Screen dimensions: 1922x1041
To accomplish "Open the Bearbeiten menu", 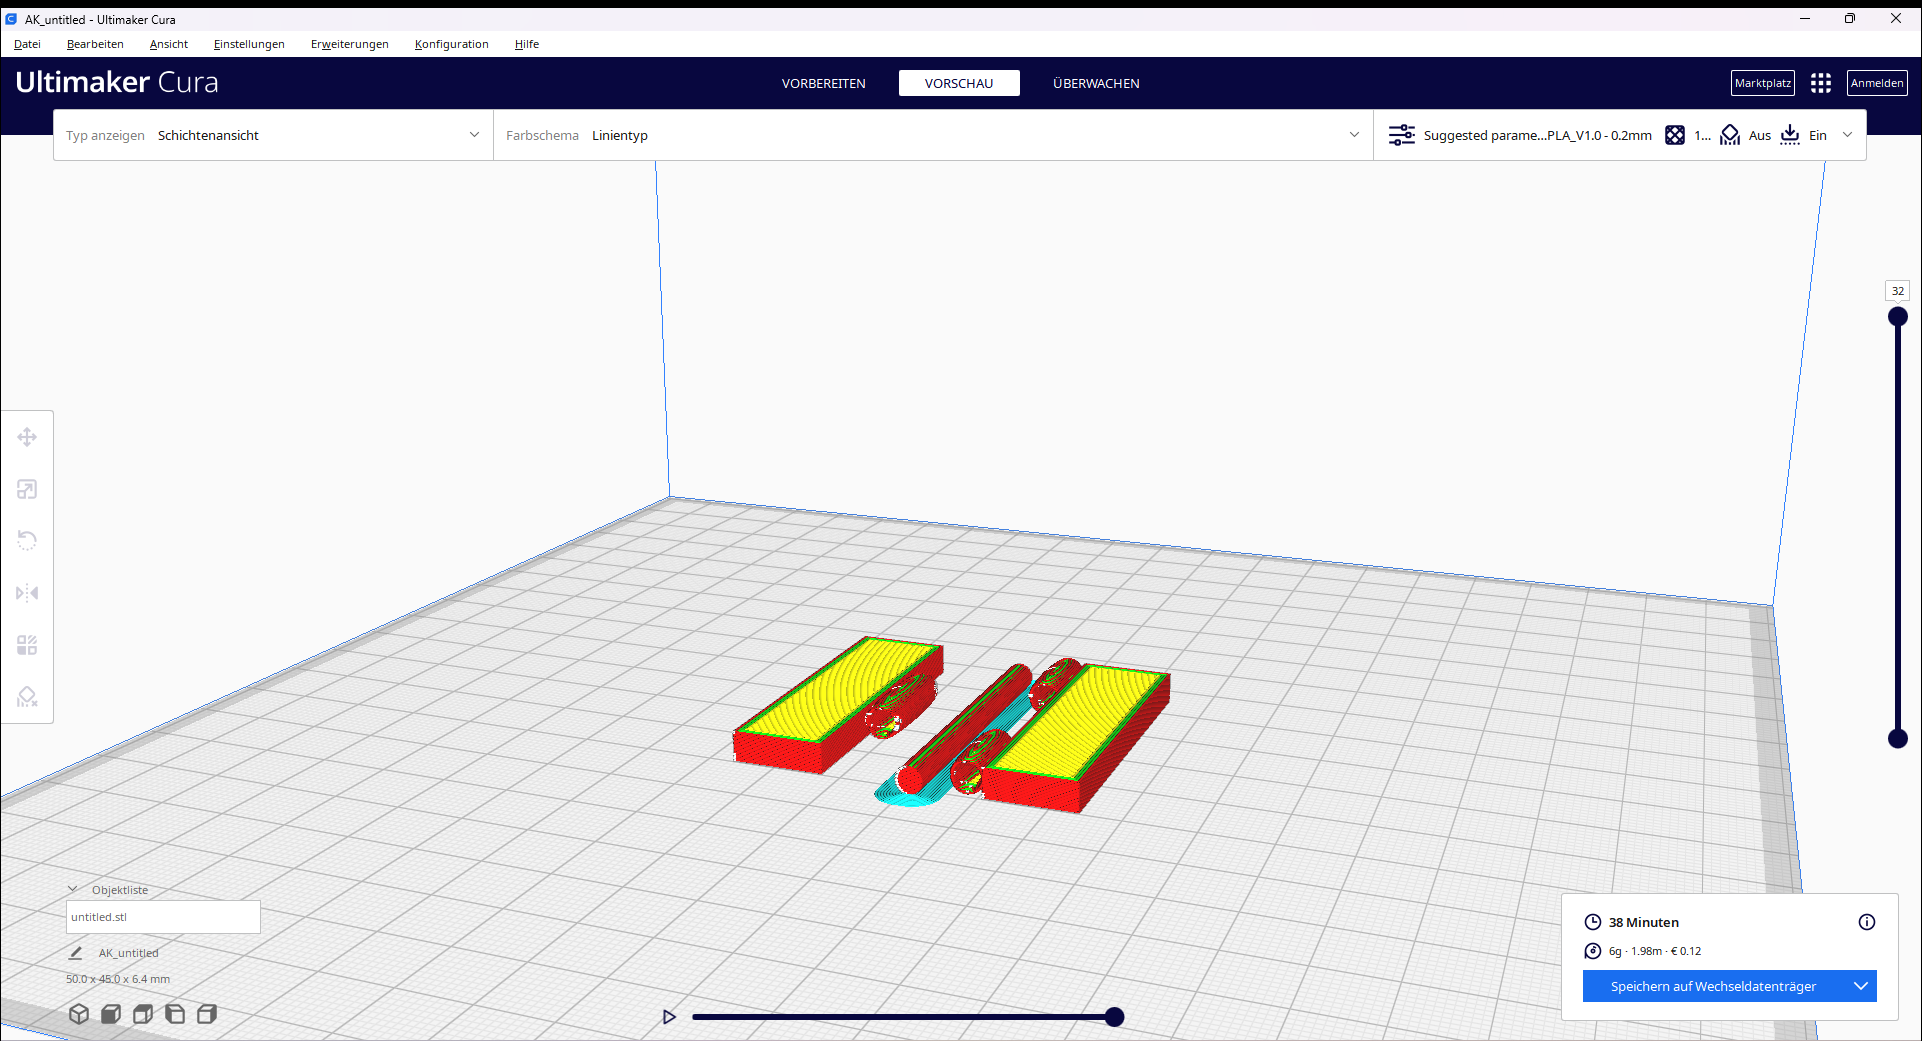I will [x=95, y=44].
